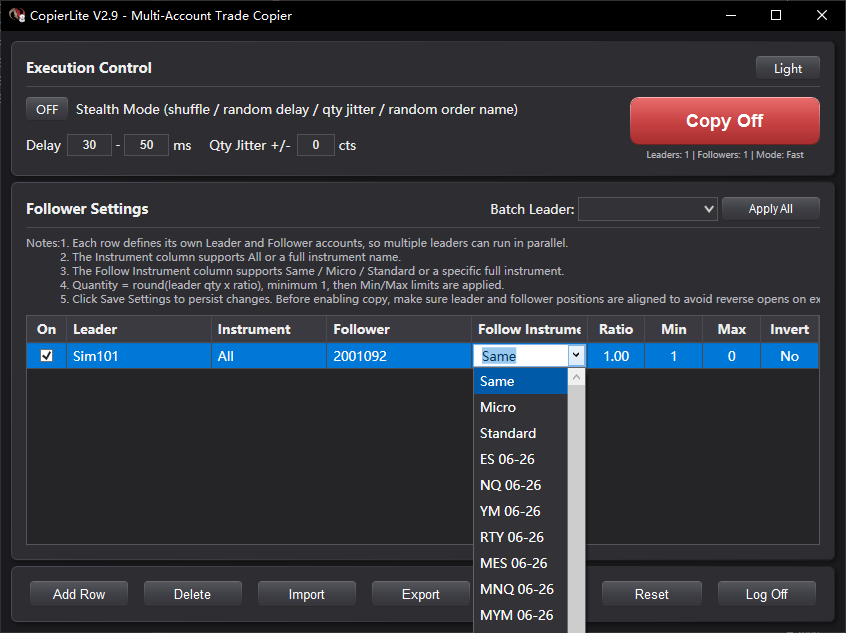This screenshot has height=633, width=846.
Task: Click the Qty Jitter input field
Action: (315, 145)
